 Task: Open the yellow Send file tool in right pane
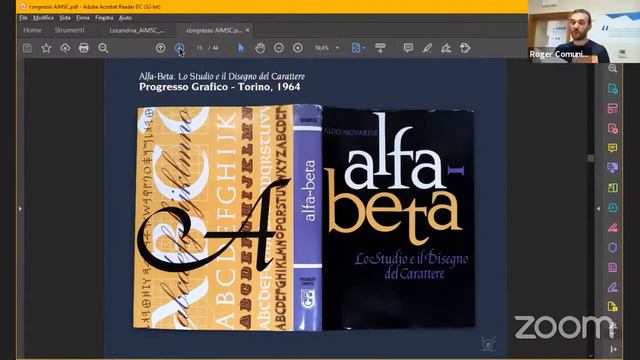point(613,307)
